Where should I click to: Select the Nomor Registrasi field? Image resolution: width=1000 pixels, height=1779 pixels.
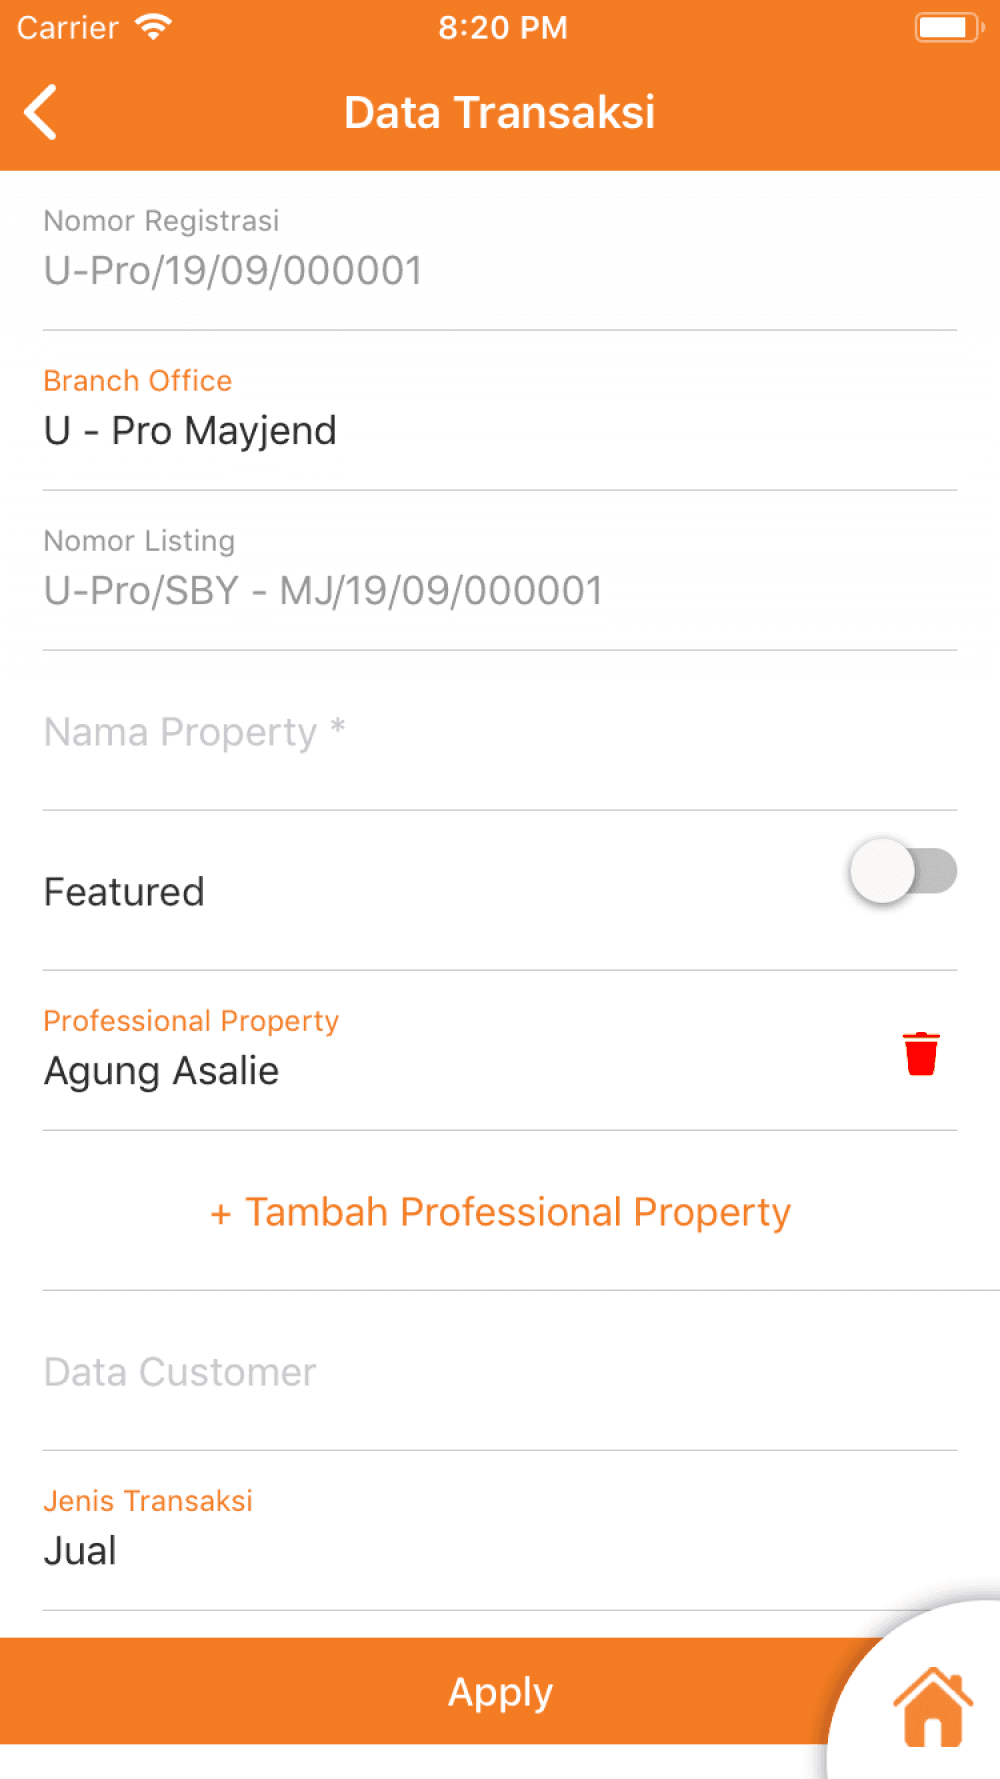pos(500,251)
